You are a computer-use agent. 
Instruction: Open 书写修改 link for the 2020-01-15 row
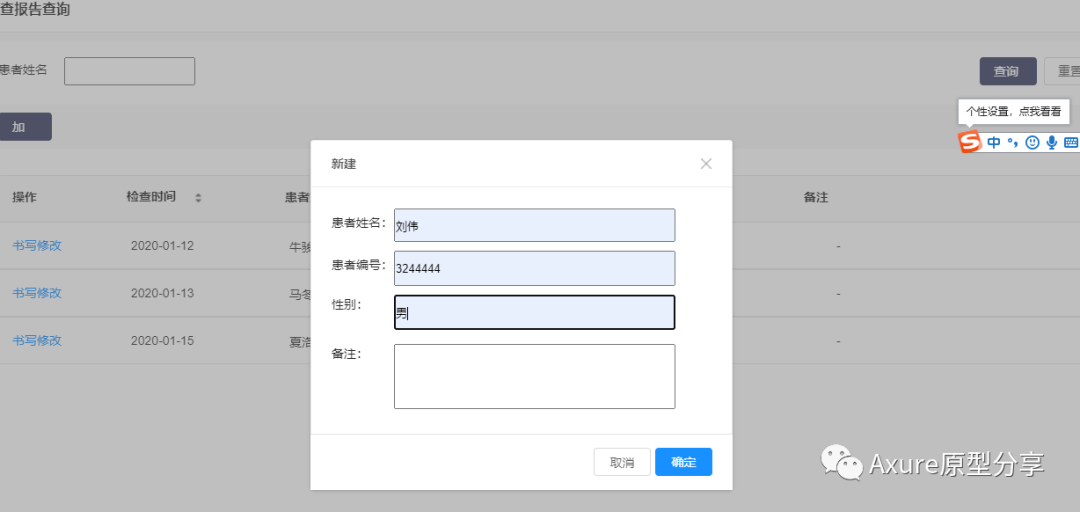tap(37, 341)
